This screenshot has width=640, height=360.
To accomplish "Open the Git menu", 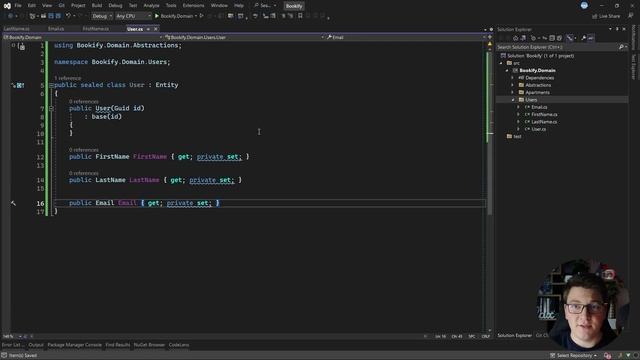I will coord(62,6).
